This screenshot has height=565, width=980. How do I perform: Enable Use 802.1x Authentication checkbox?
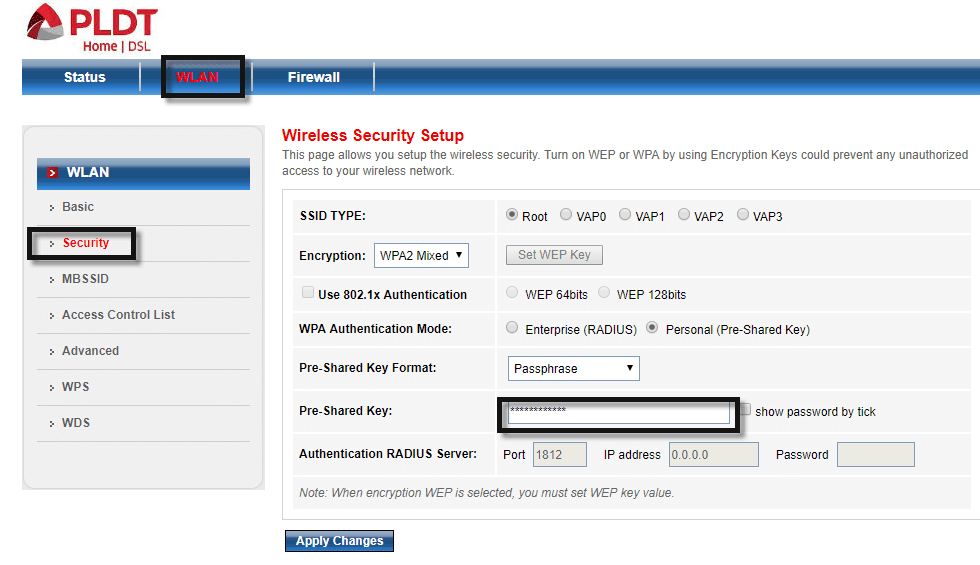click(308, 292)
